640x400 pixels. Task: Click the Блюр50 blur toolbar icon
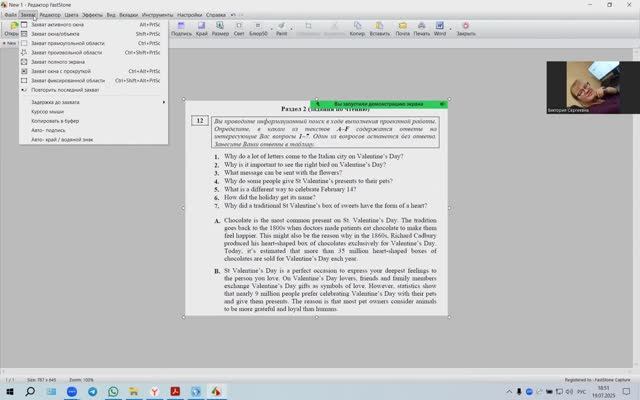pos(258,26)
